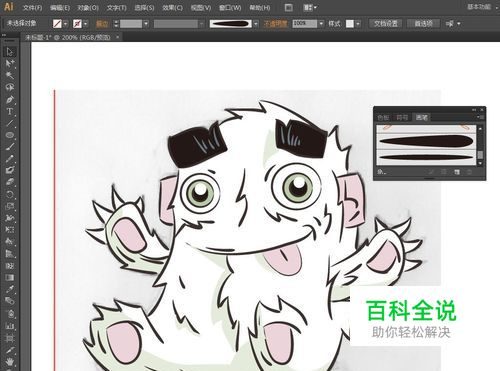Click the stroke weight input field

(131, 24)
